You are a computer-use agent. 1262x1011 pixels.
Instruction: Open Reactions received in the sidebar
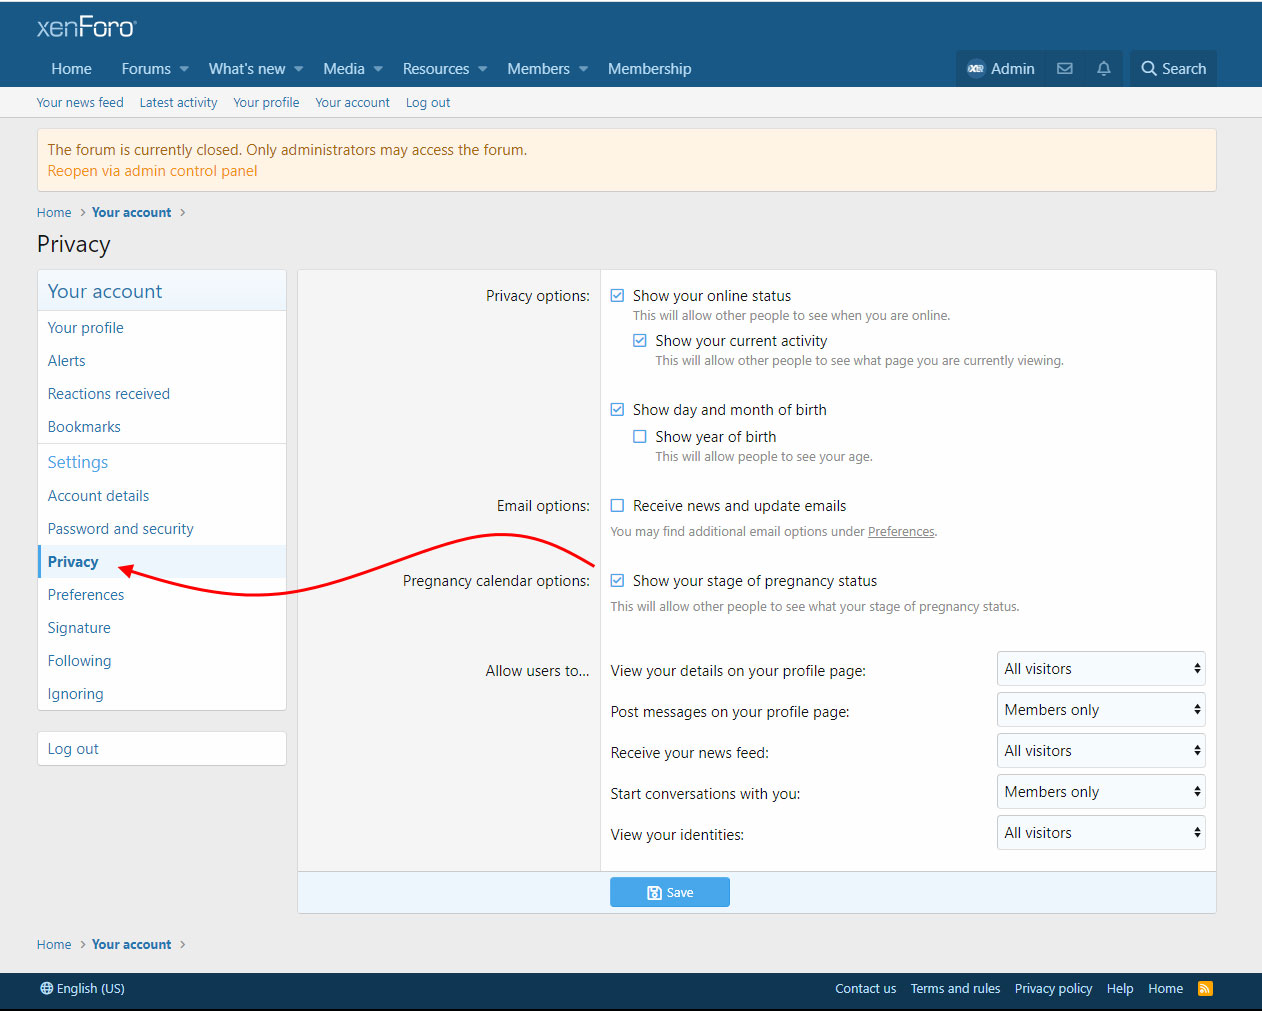click(162, 394)
